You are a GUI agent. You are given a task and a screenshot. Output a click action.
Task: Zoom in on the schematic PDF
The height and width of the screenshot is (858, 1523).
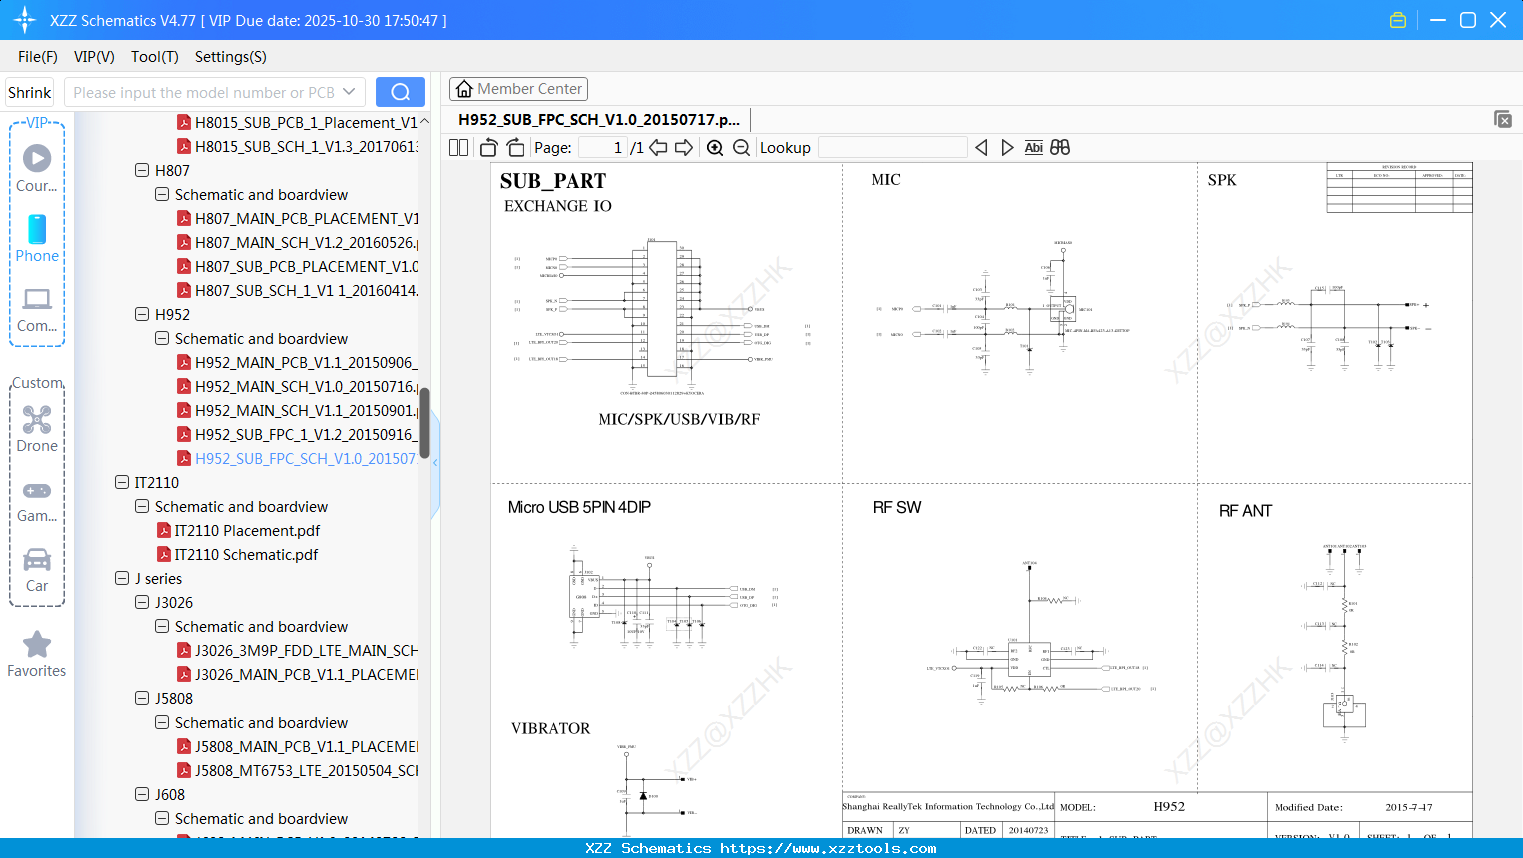pyautogui.click(x=715, y=147)
